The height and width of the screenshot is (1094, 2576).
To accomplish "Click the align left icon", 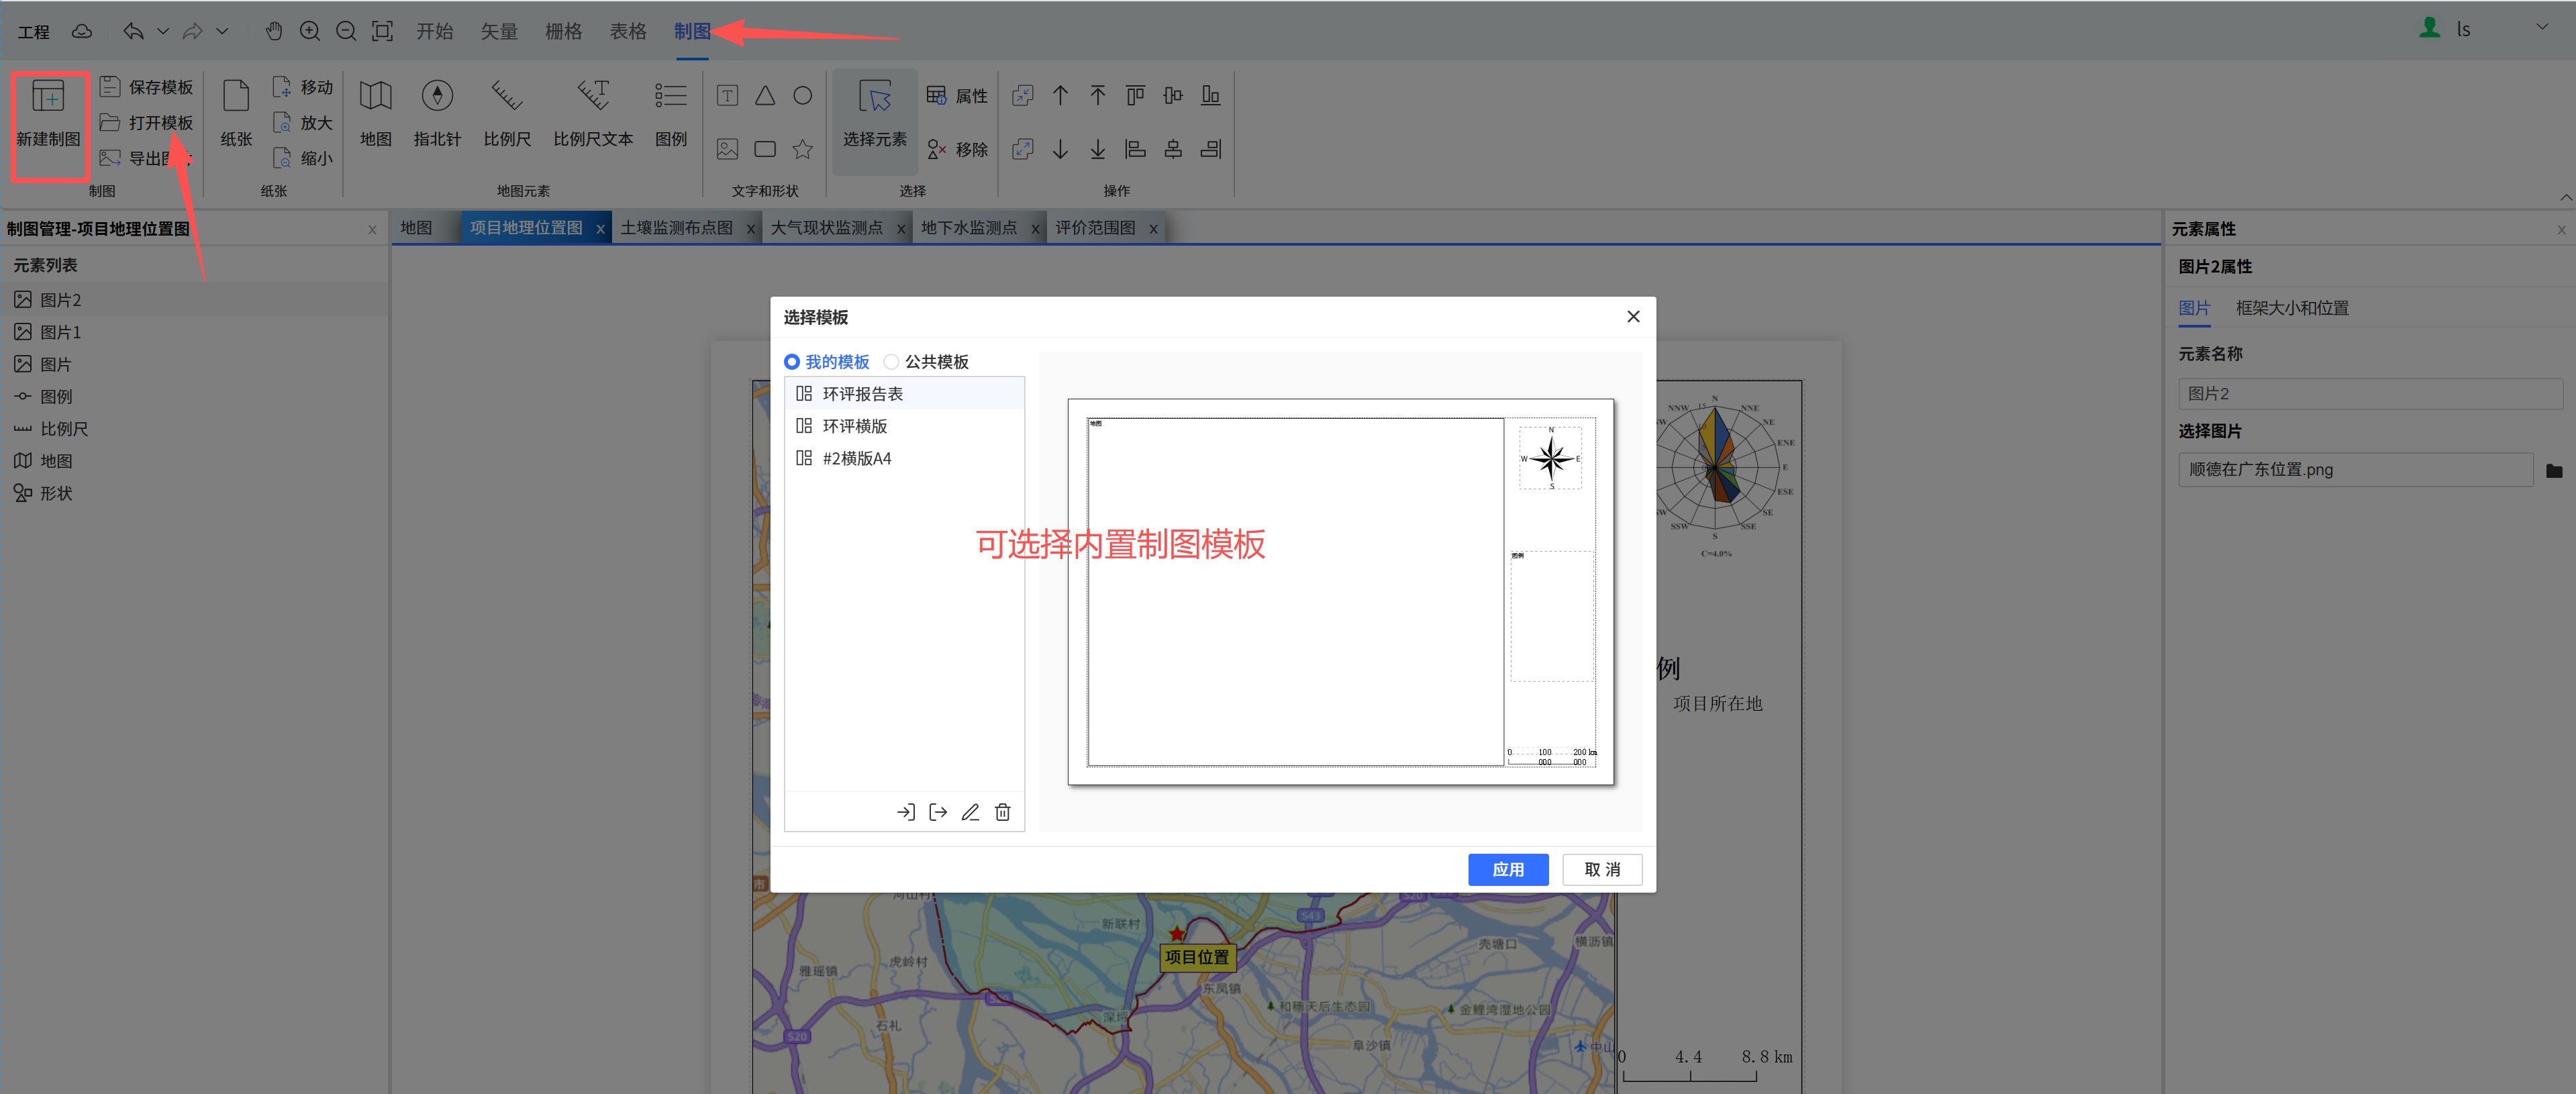I will [x=1135, y=149].
